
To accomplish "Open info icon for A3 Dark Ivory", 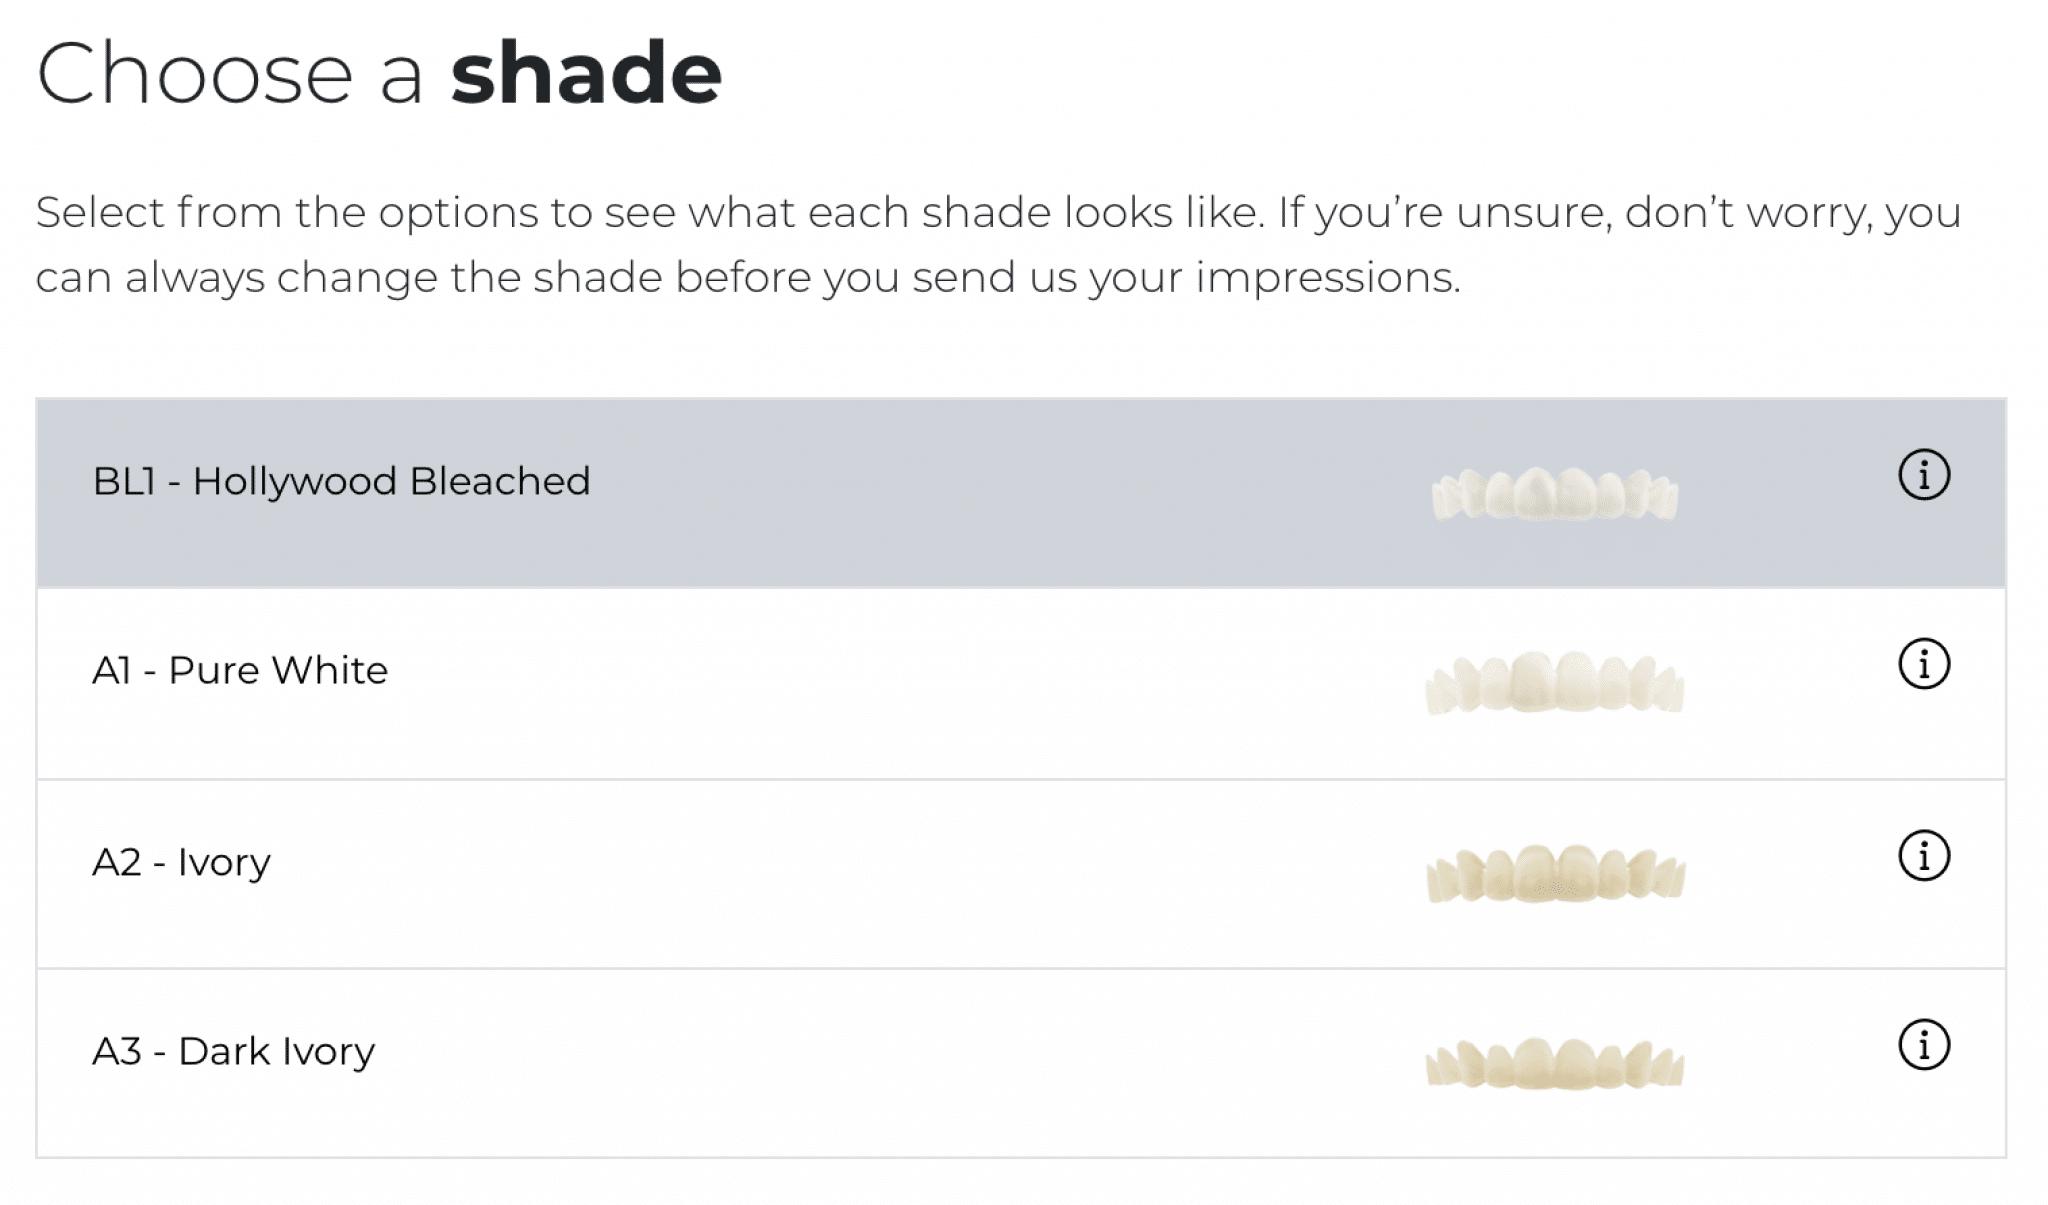I will 1924,1045.
